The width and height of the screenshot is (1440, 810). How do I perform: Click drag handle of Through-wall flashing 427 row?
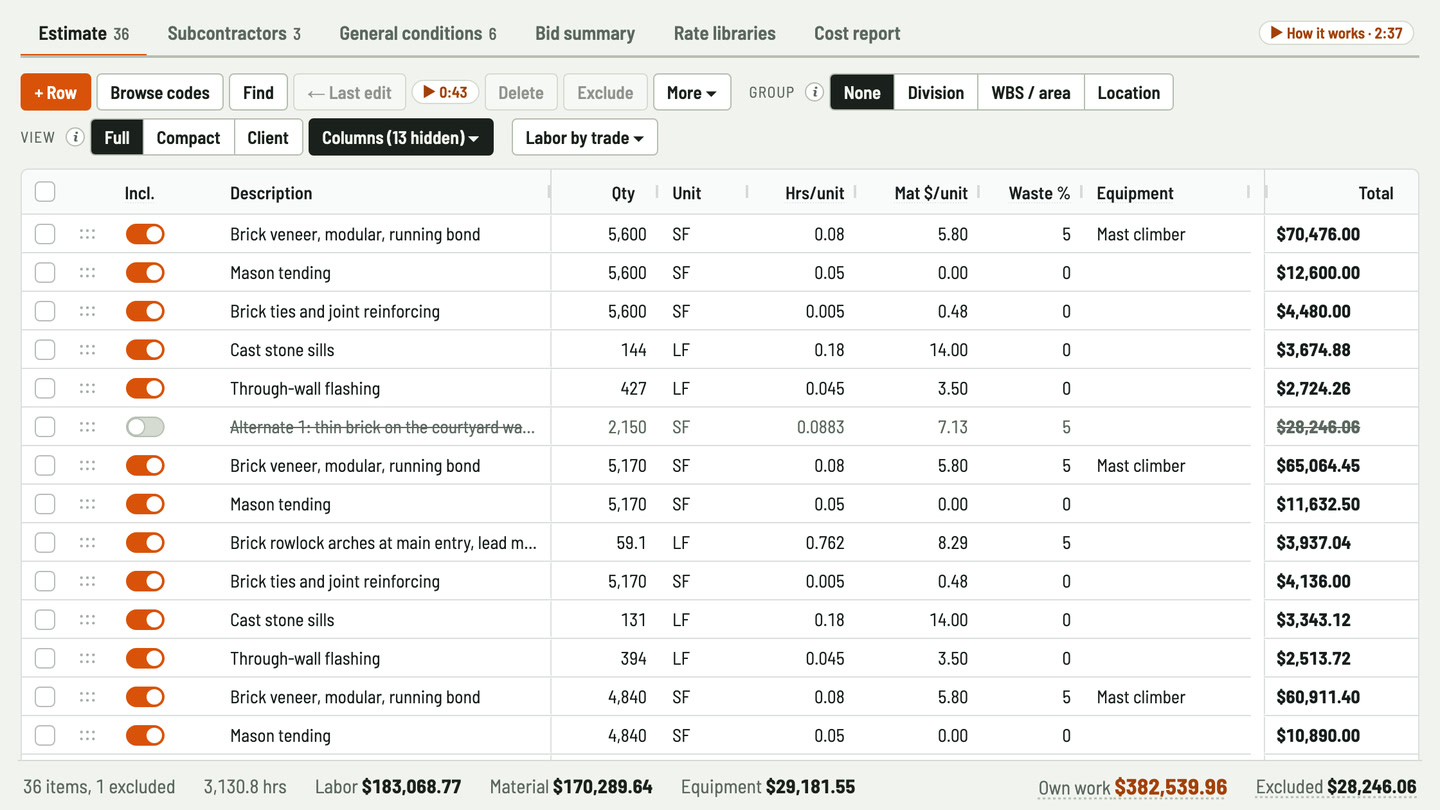pyautogui.click(x=87, y=388)
